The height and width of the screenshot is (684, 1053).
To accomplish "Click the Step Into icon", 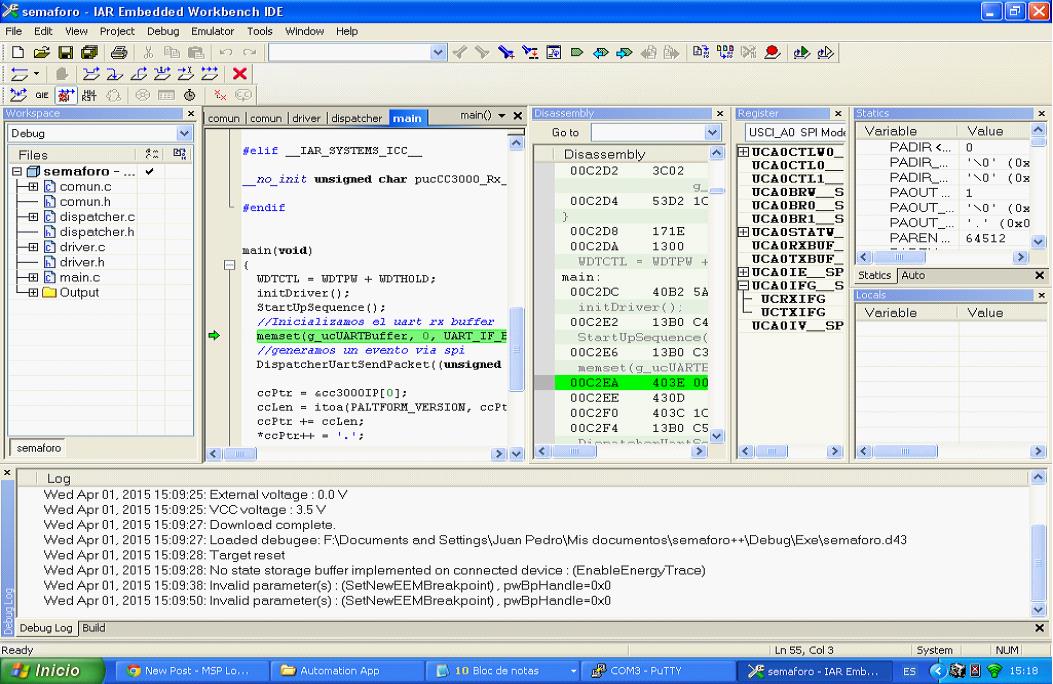I will 115,74.
